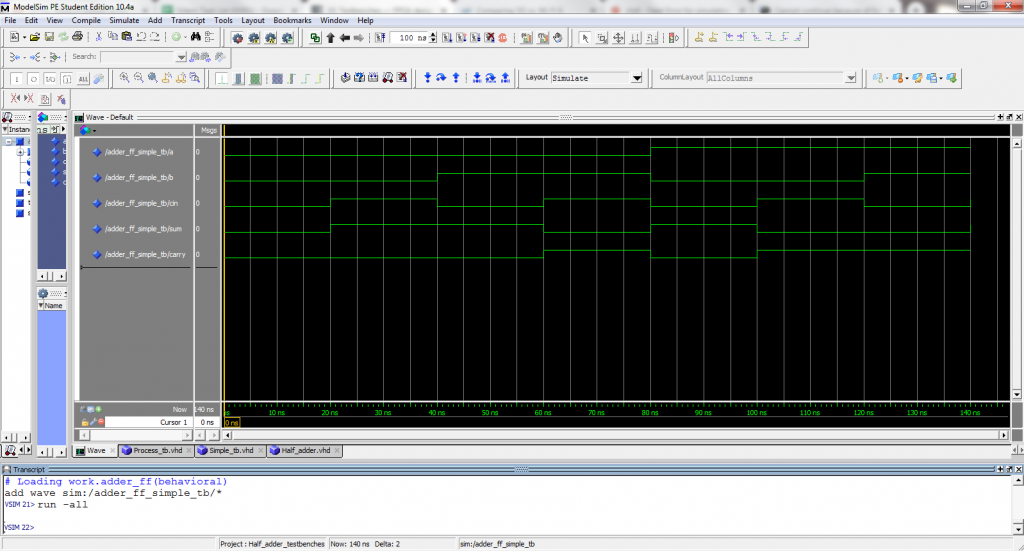Click the Paste clipboard icon
Image resolution: width=1024 pixels, height=551 pixels.
[127, 38]
